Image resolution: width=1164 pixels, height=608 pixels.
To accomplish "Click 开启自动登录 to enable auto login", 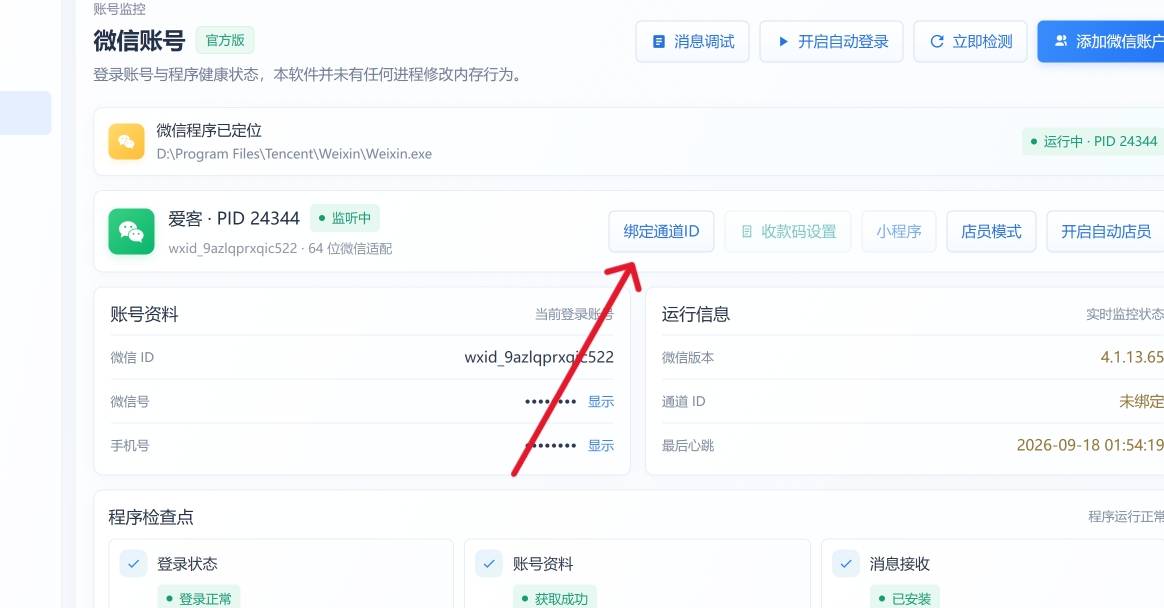I will click(831, 42).
